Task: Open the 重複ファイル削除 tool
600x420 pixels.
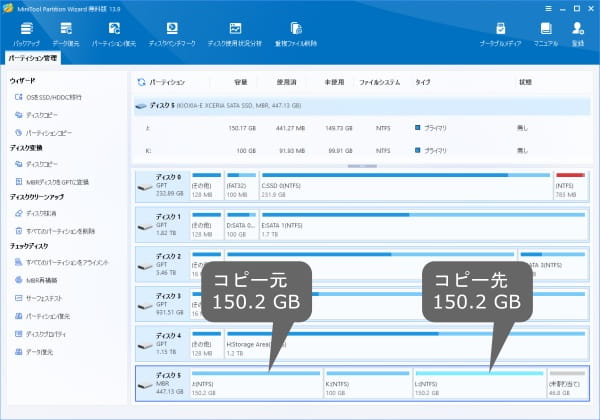Action: point(296,34)
